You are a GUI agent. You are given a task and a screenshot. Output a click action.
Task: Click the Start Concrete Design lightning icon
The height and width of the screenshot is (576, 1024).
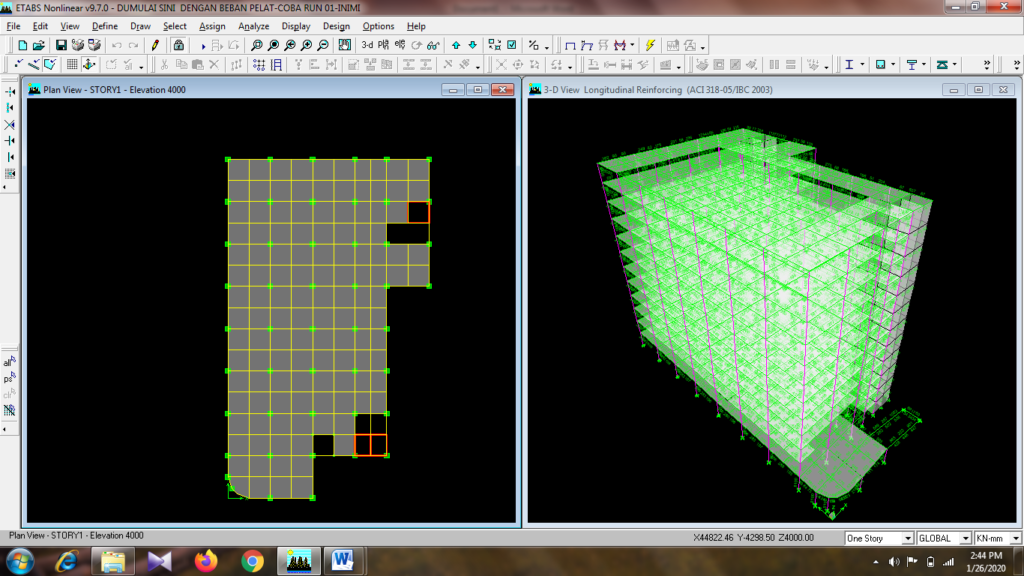click(650, 45)
